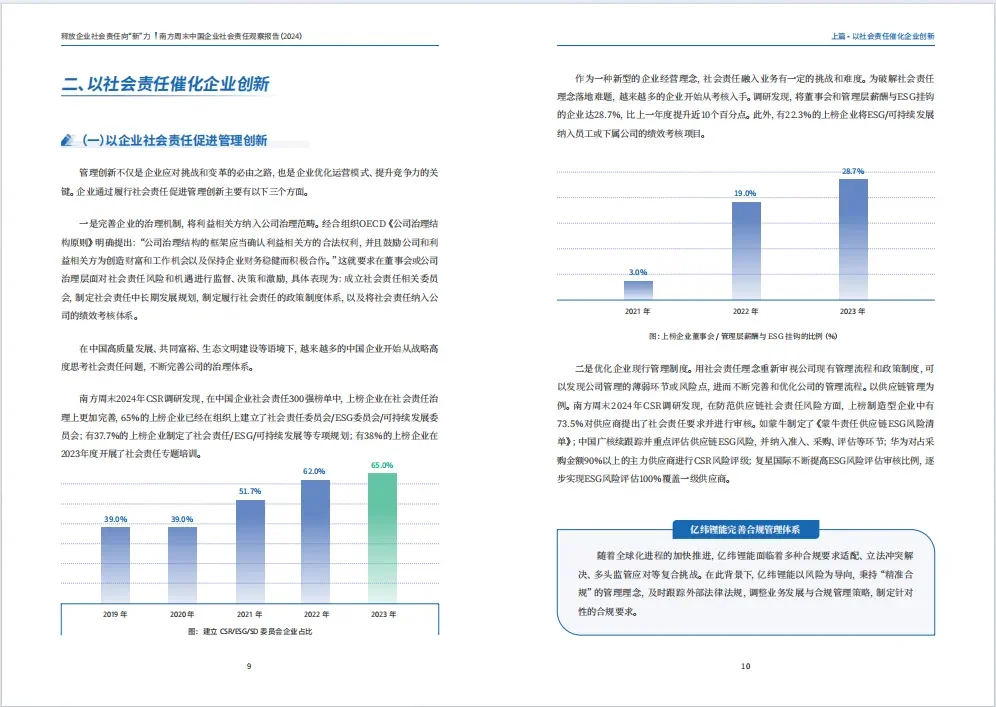Image resolution: width=996 pixels, height=707 pixels.
Task: Click the 19.0% bar in the ESG pay chart
Action: pyautogui.click(x=746, y=250)
